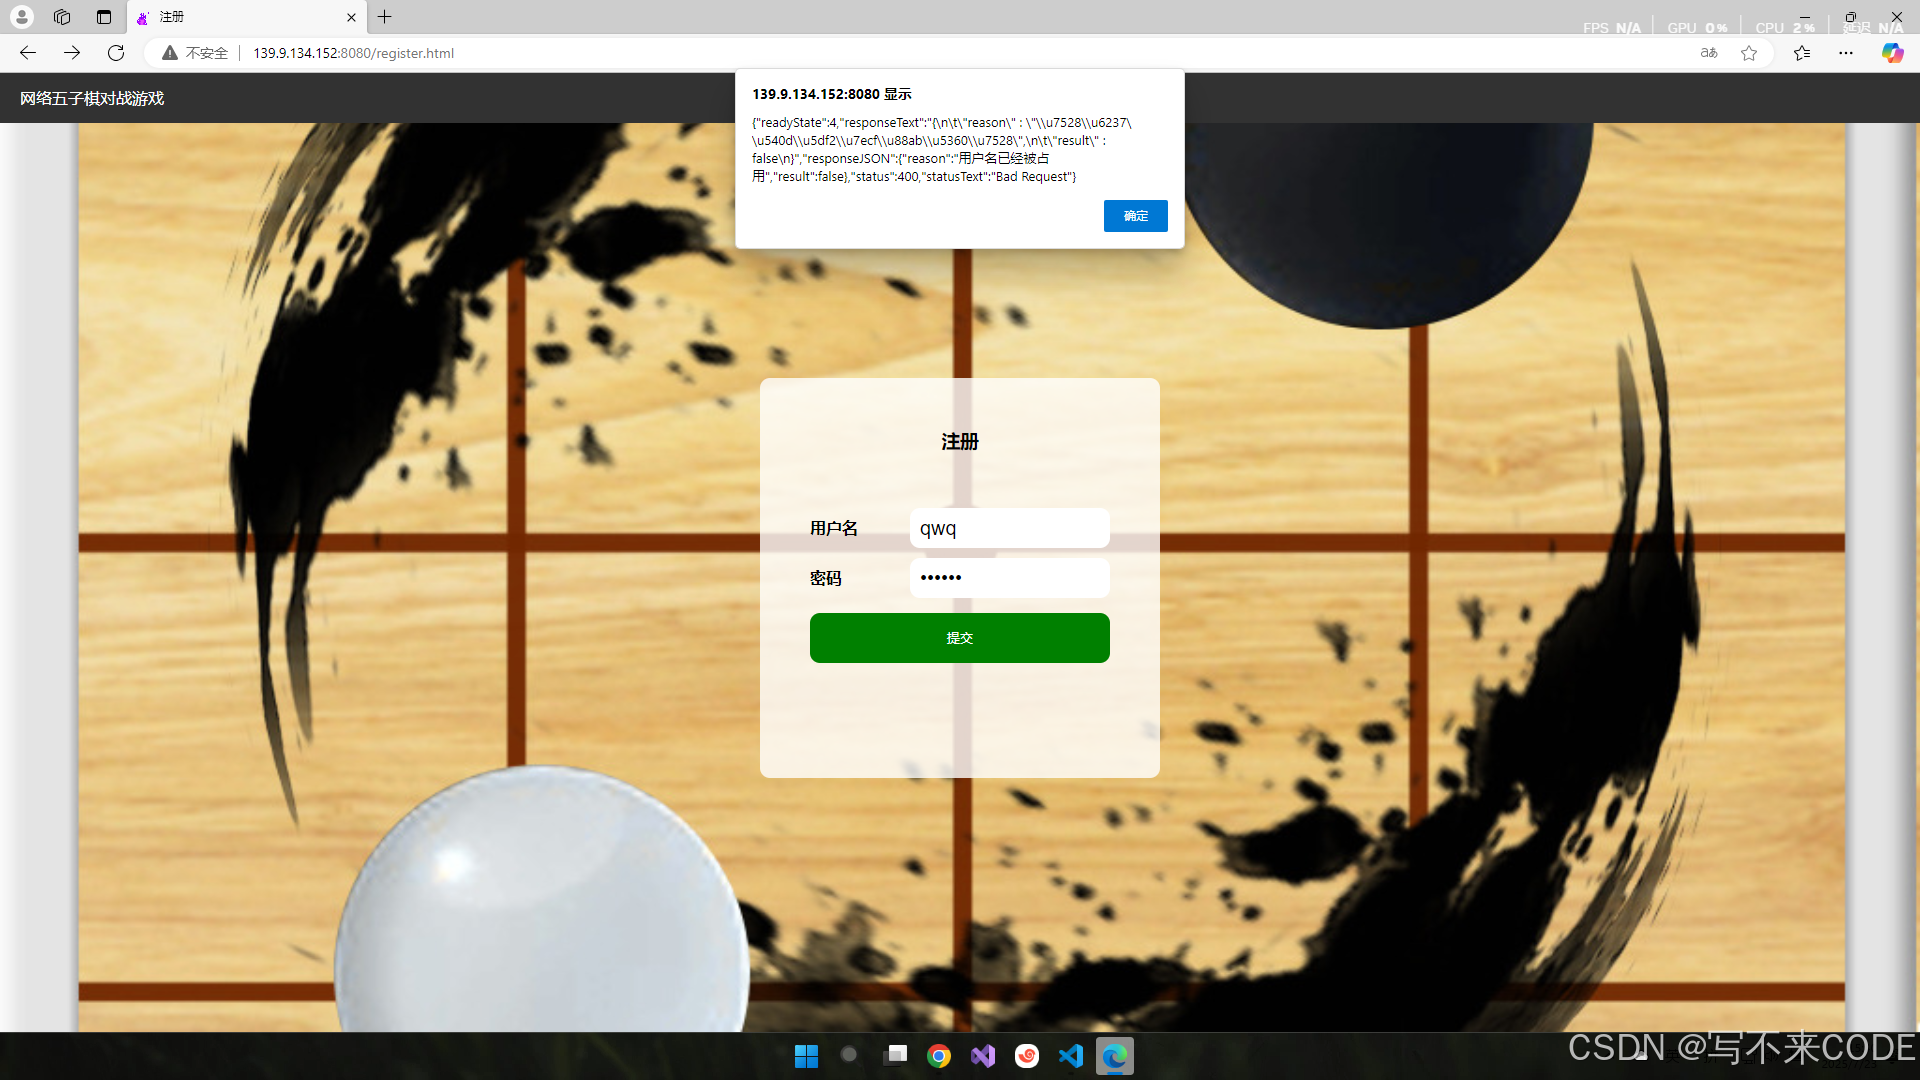This screenshot has width=1920, height=1080.
Task: Open the tab actions menu icon
Action: pos(104,17)
